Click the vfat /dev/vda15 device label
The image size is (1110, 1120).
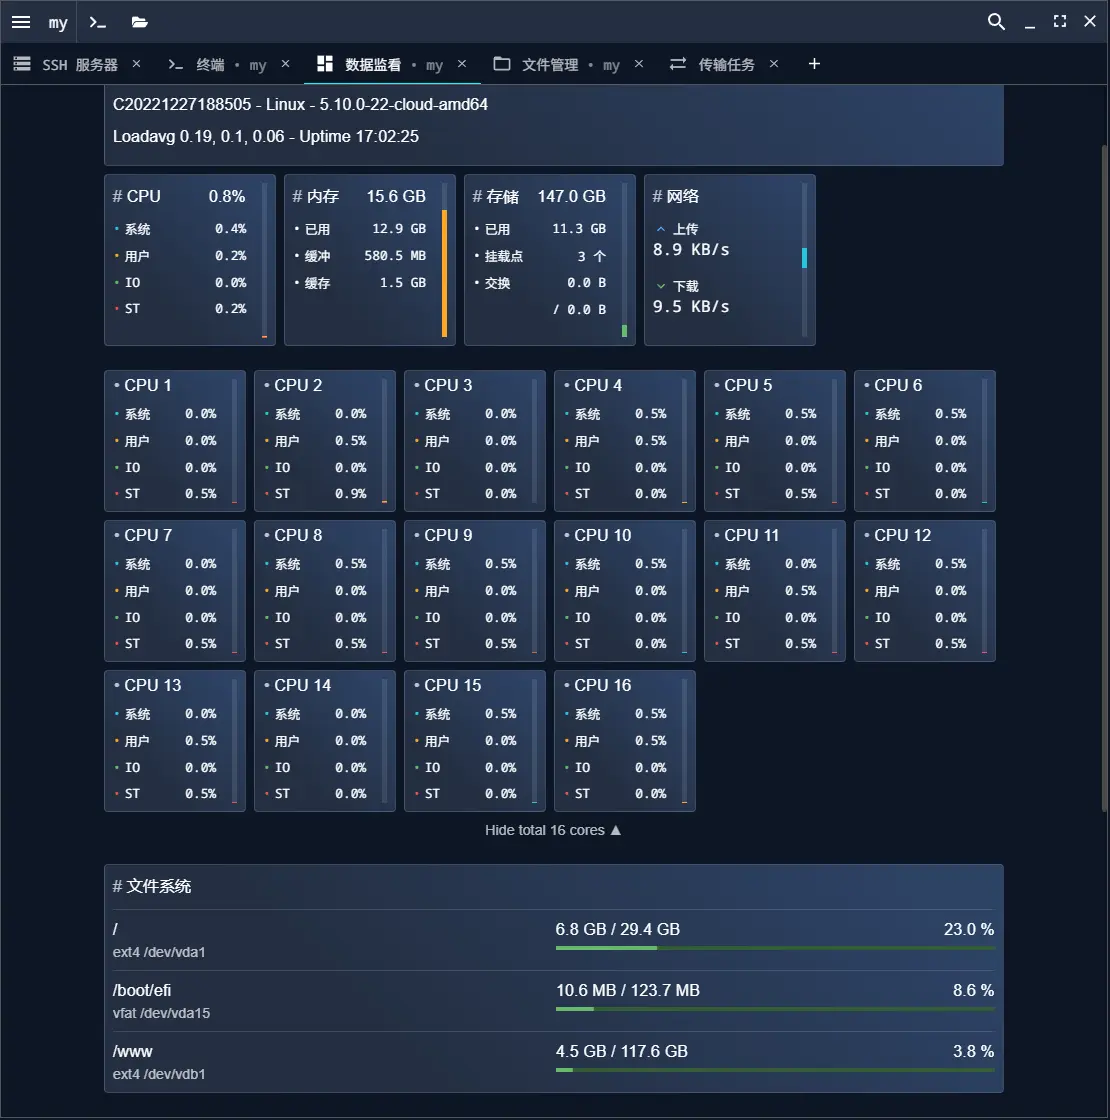(161, 1013)
